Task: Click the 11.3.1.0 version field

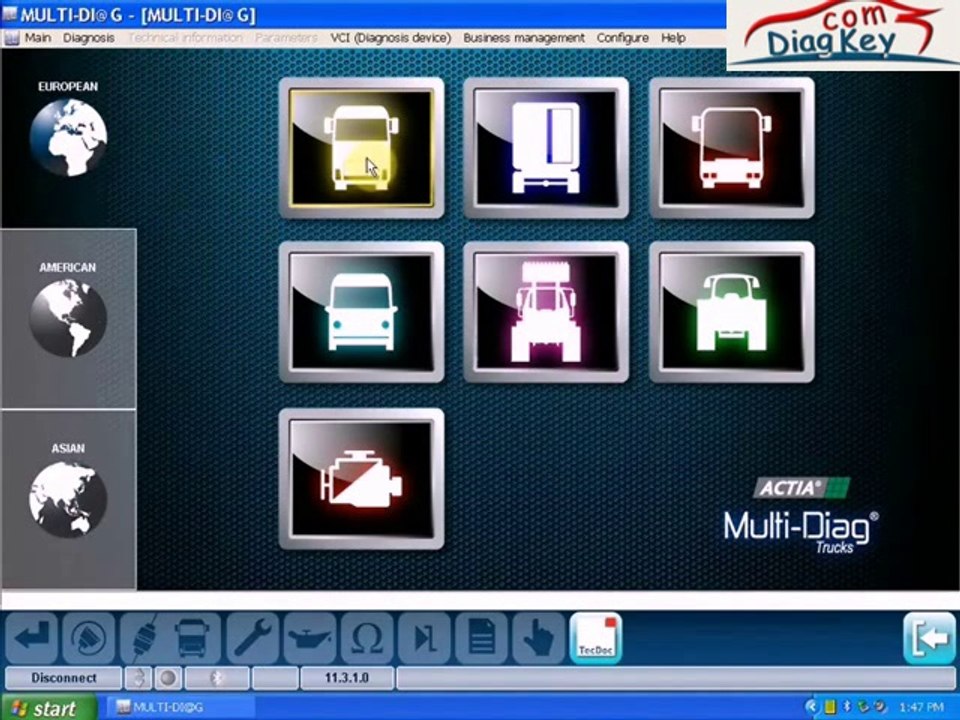Action: tap(347, 678)
